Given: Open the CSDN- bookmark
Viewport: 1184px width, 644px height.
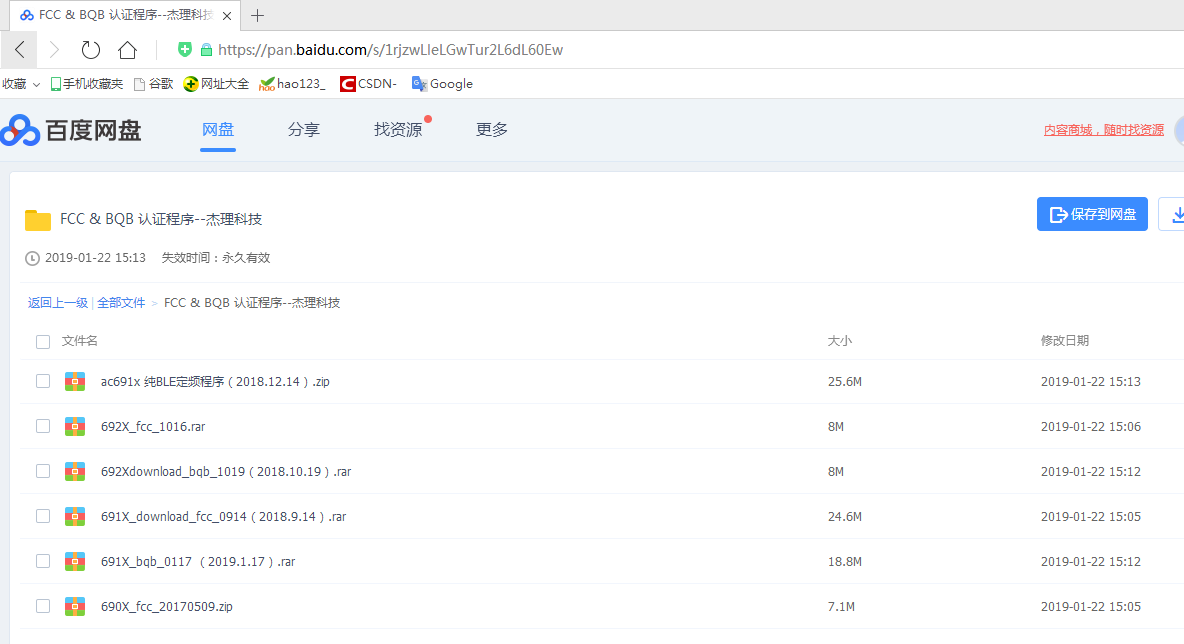Looking at the screenshot, I should (x=368, y=84).
